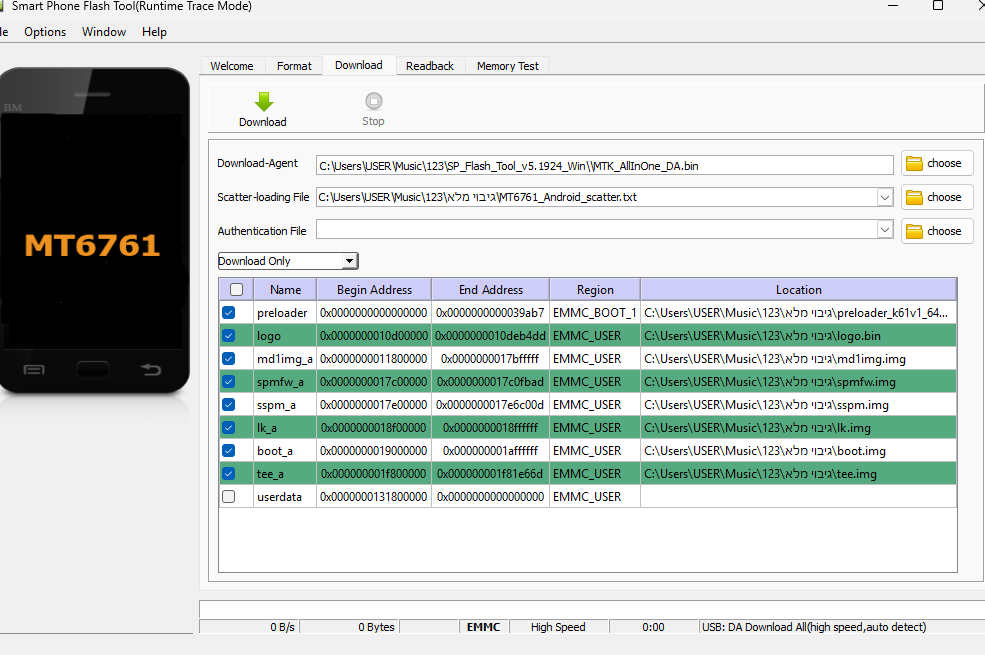Screen dimensions: 985x655
Task: Enable the userdata partition checkbox
Action: tap(229, 497)
